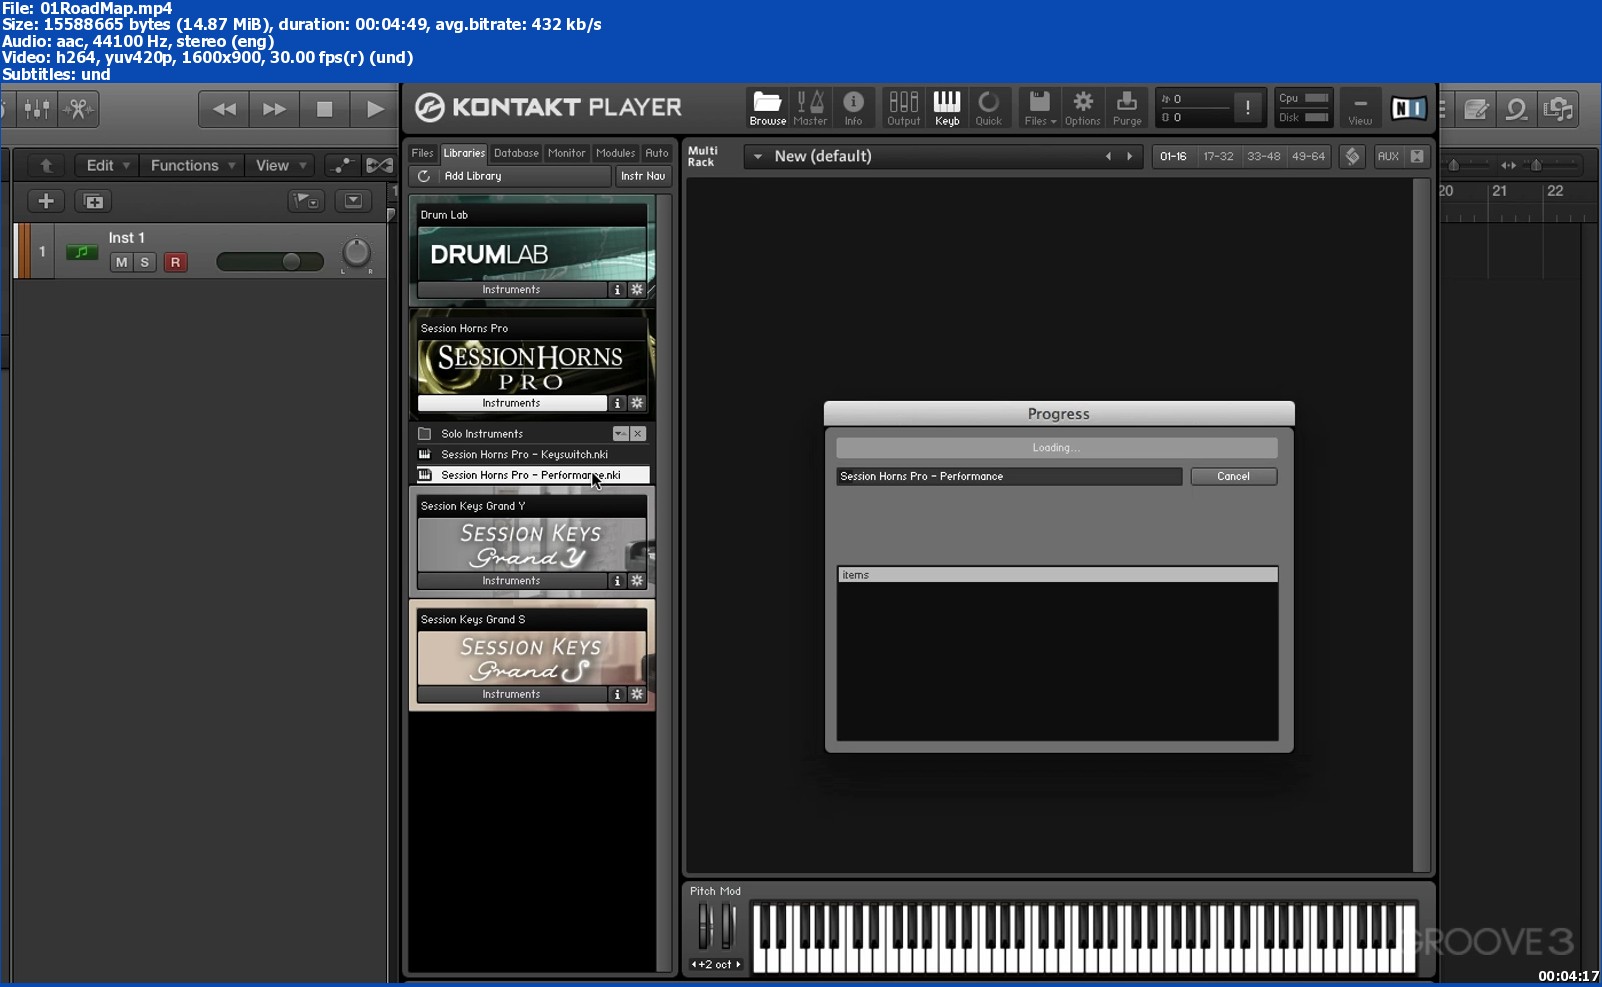Open the flag marker dropdown button
1602x987 pixels.
coord(306,201)
